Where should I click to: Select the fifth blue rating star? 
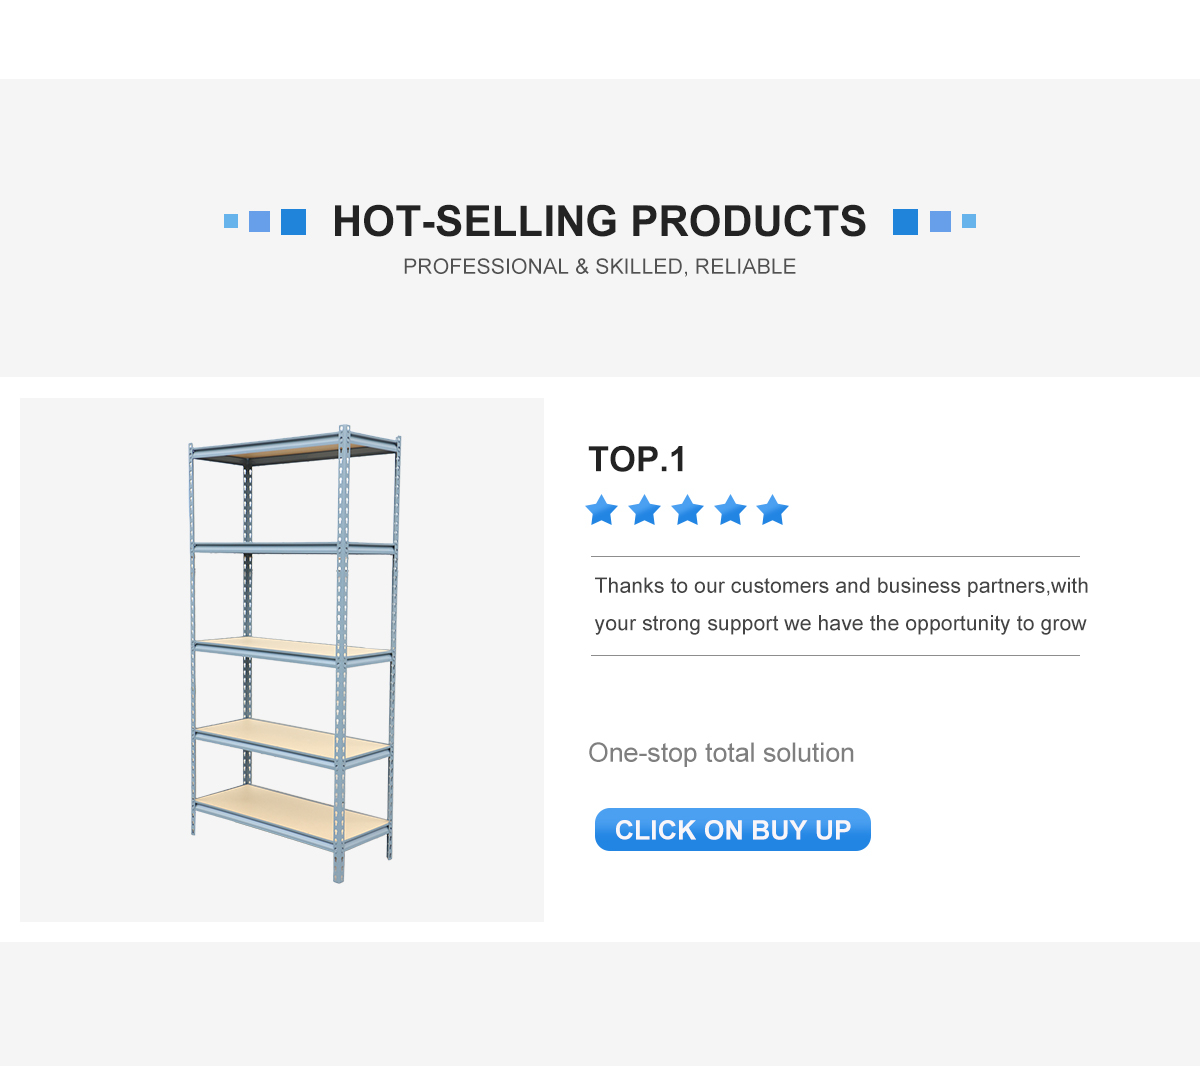point(773,510)
